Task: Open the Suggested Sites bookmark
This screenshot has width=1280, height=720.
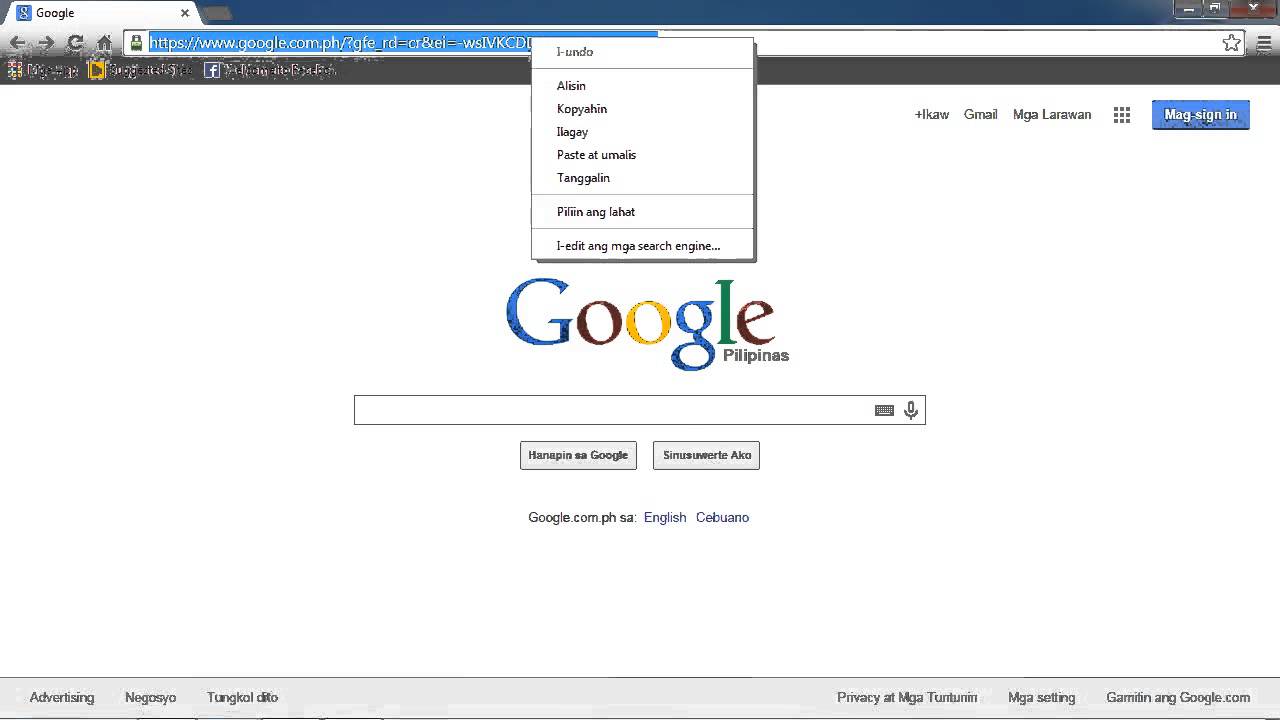Action: tap(140, 70)
